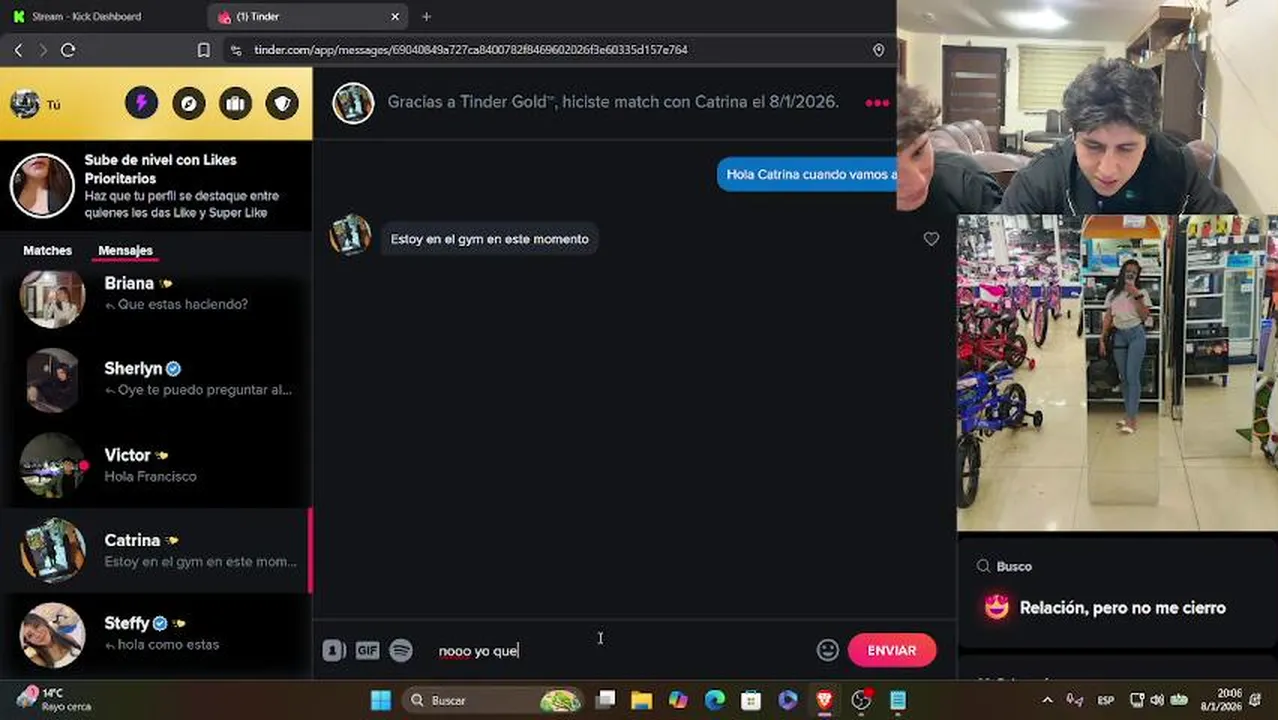Viewport: 1278px width, 720px height.
Task: Send the message with ENVIAR button
Action: (892, 650)
